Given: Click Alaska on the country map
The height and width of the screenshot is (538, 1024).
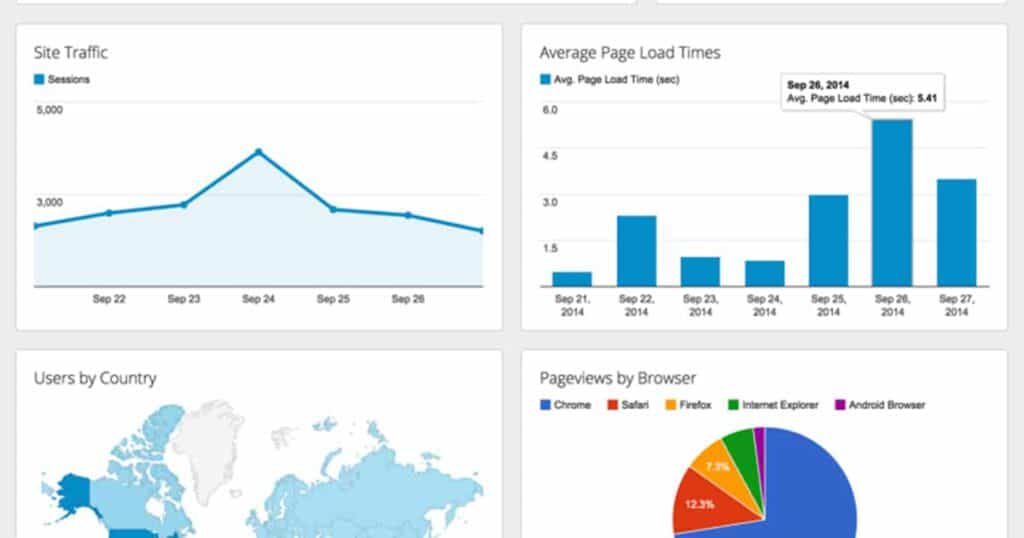Looking at the screenshot, I should (73, 494).
